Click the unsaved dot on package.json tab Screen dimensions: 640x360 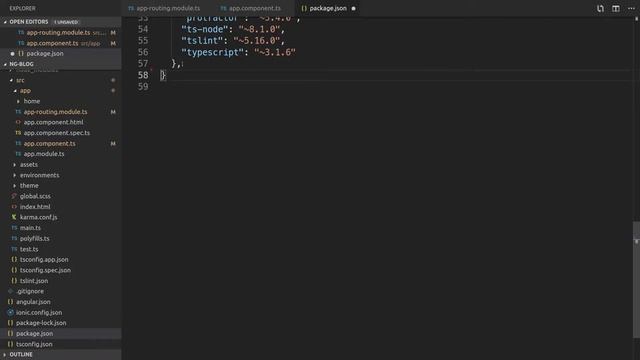tap(353, 8)
